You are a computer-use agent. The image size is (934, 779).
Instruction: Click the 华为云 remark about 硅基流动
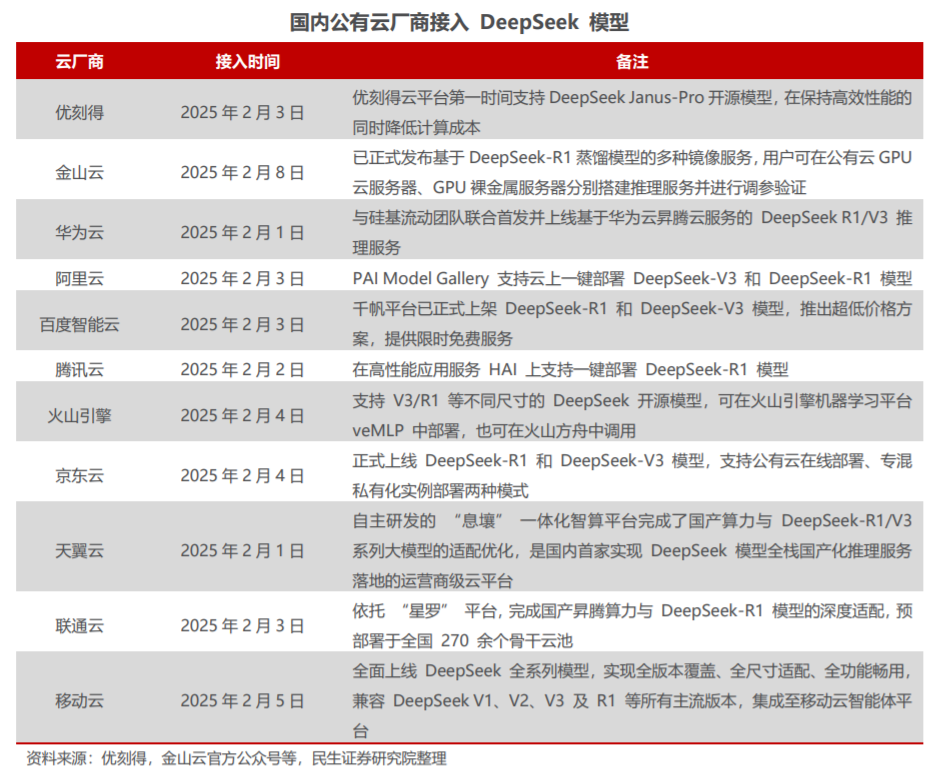(x=632, y=233)
